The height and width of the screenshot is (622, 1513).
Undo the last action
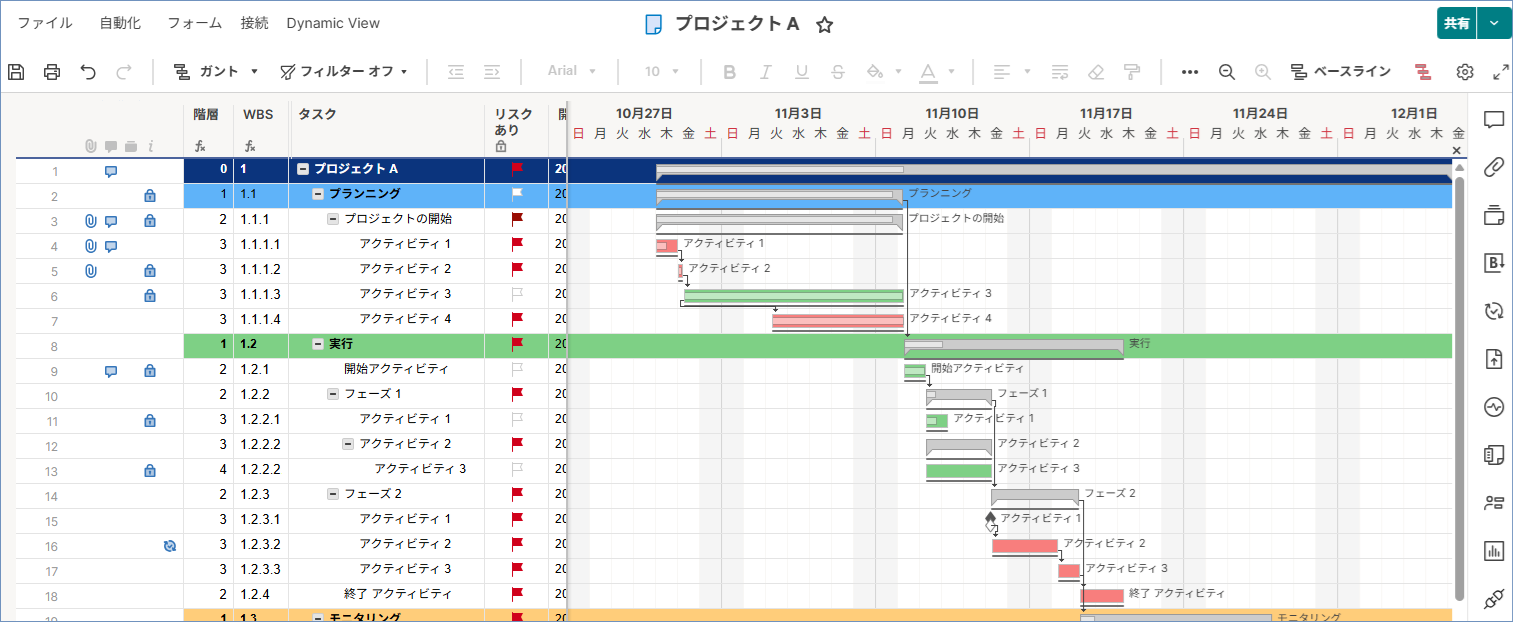pyautogui.click(x=88, y=71)
